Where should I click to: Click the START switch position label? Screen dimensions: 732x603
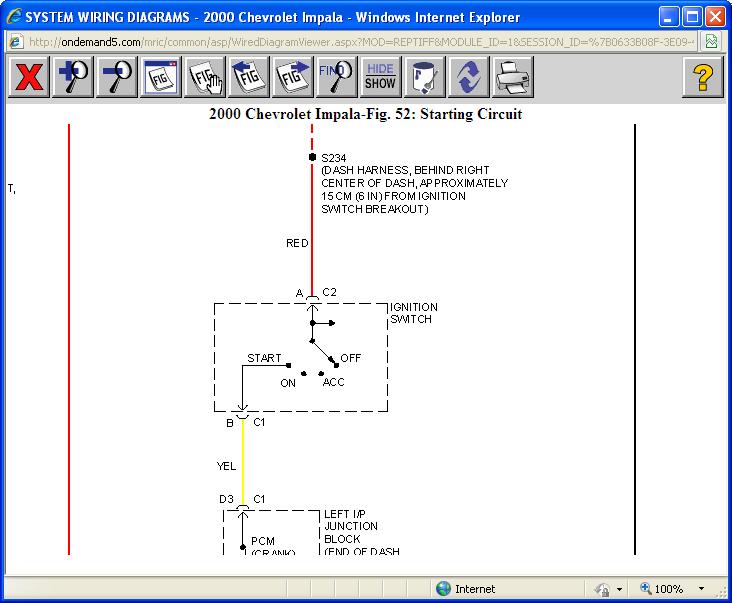pos(264,358)
